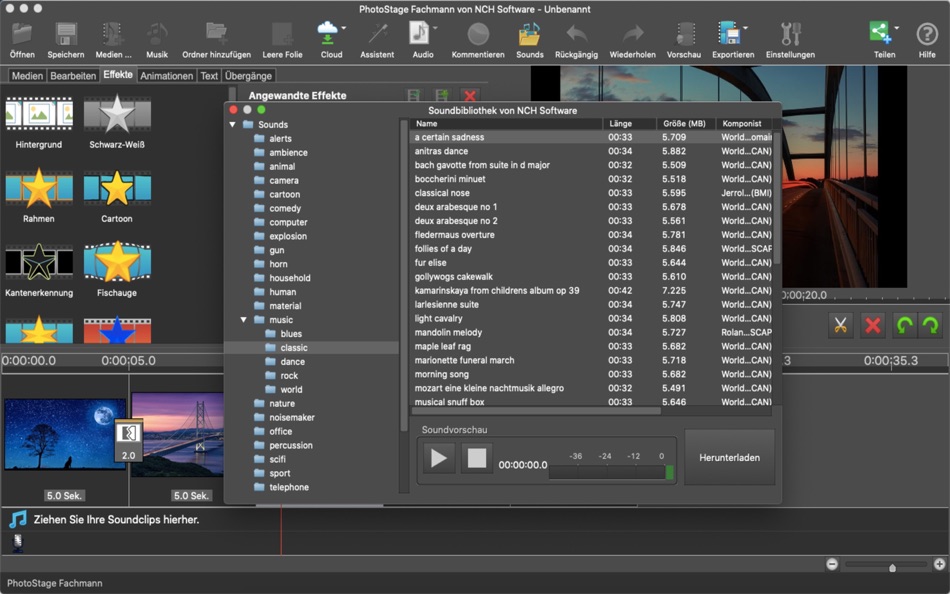
Task: Switch to the Übergänge tab
Action: (x=248, y=76)
